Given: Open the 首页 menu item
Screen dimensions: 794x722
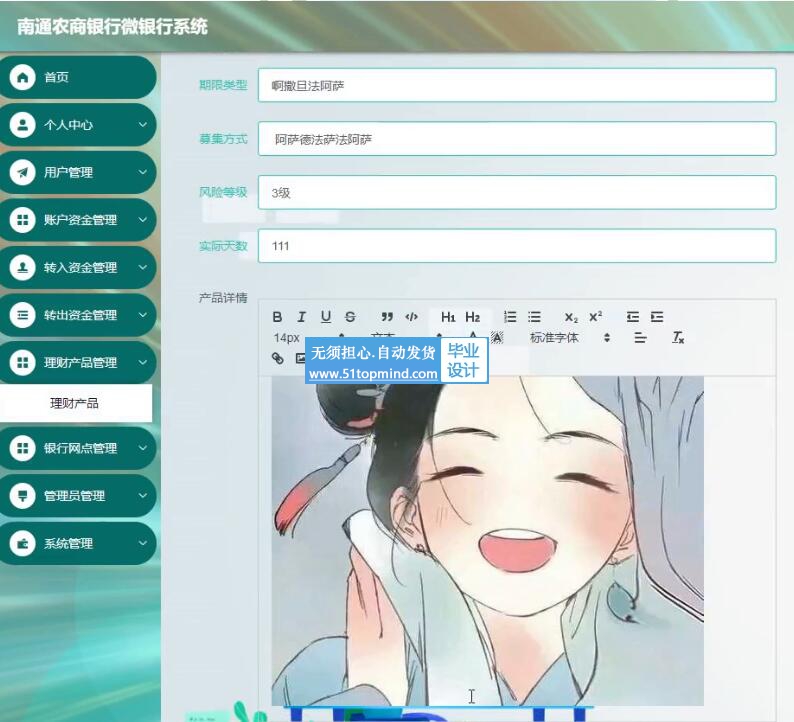Looking at the screenshot, I should coord(77,77).
